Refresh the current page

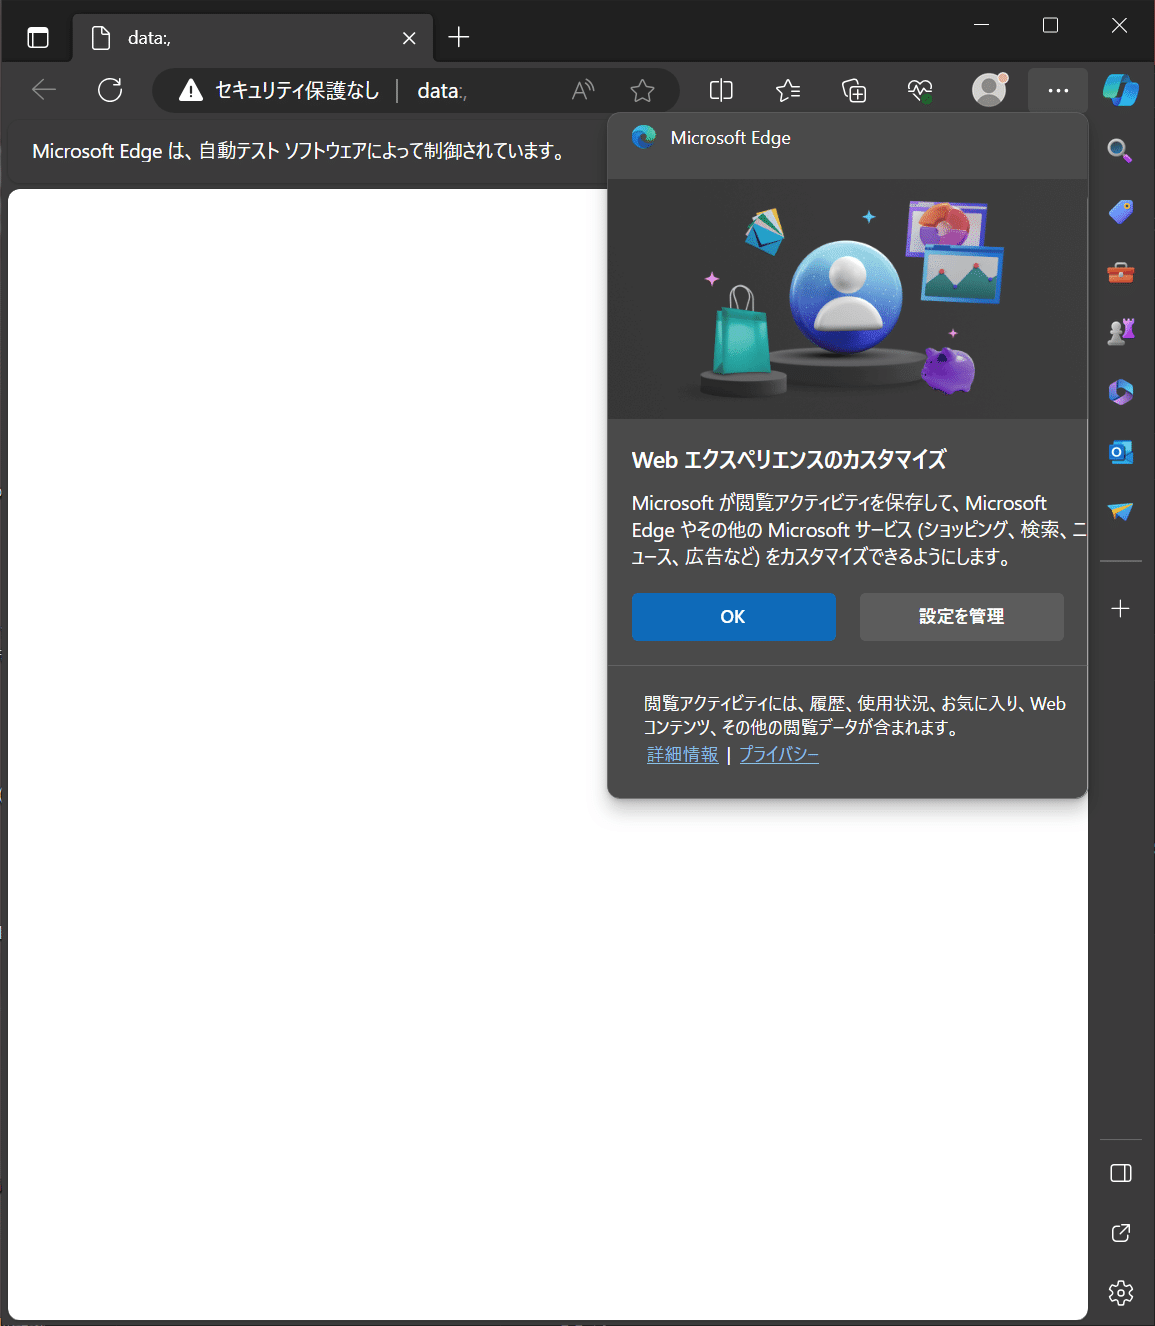tap(110, 90)
